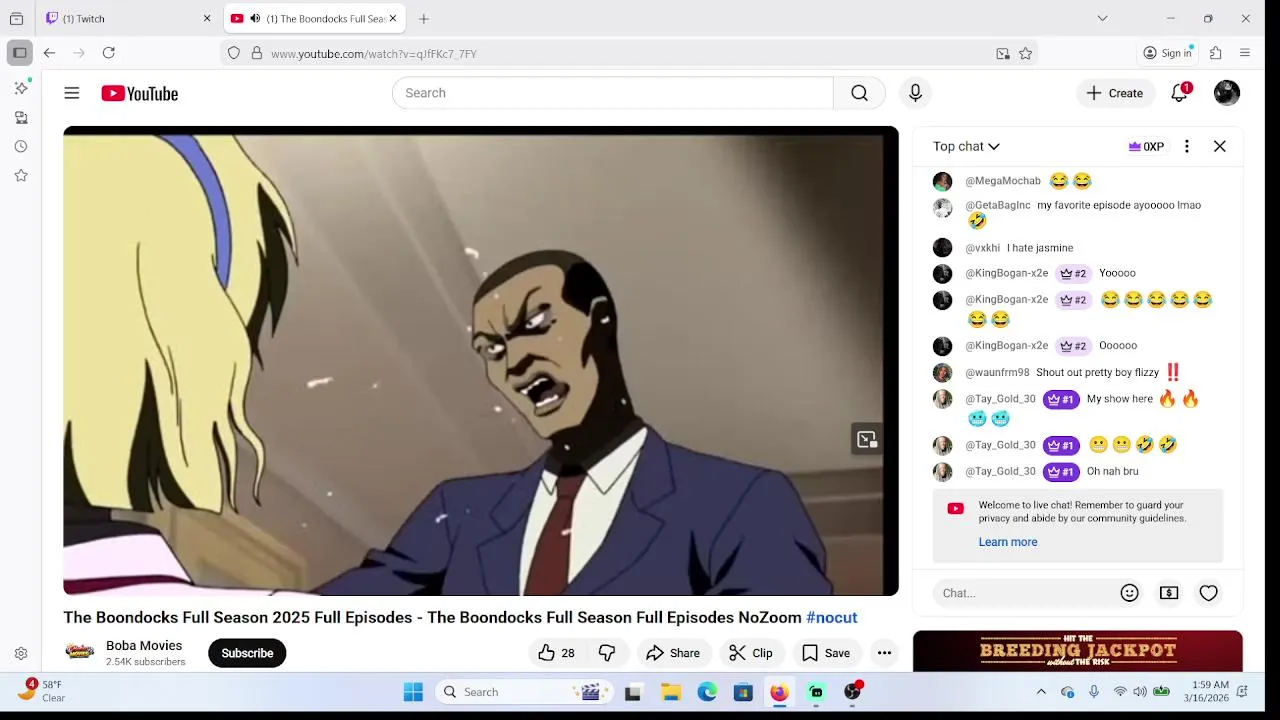Open Windows Start menu

click(x=413, y=692)
